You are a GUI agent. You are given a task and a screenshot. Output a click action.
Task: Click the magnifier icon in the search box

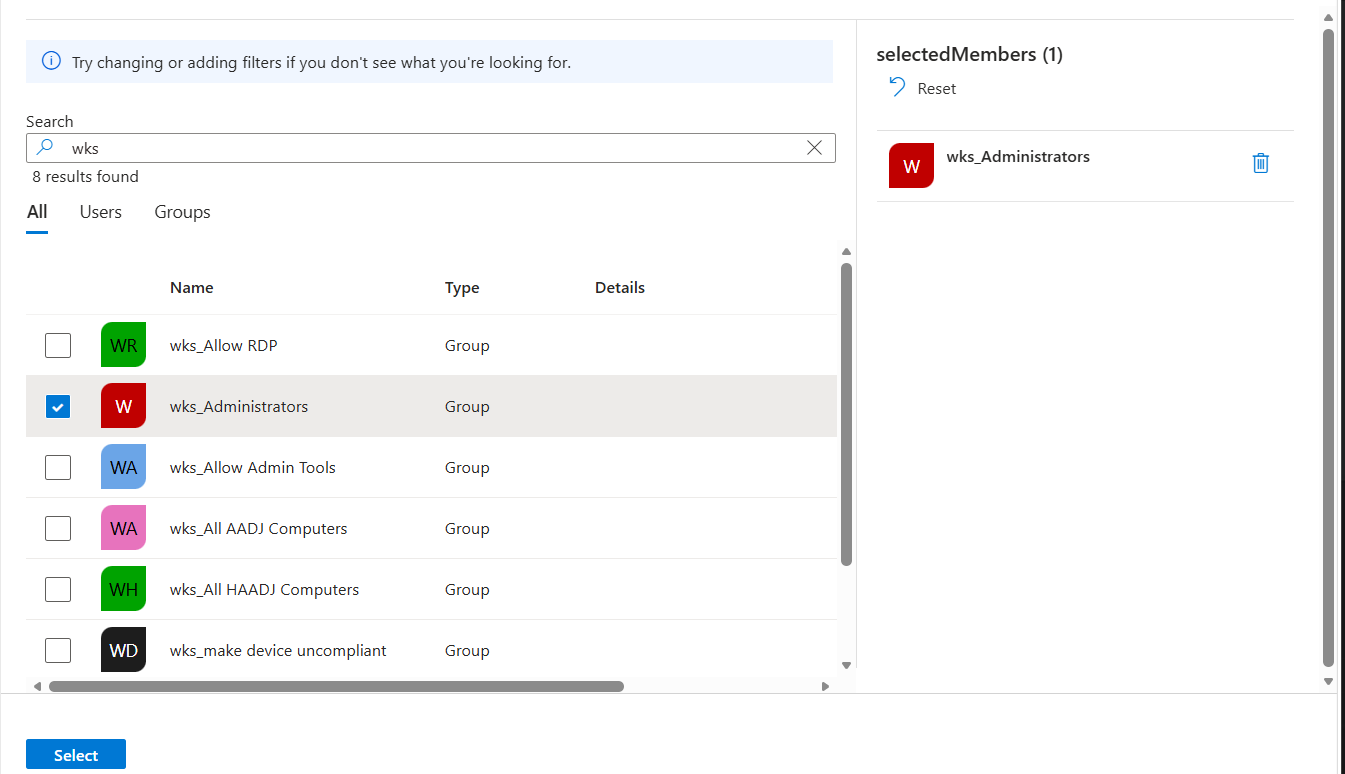pos(45,148)
